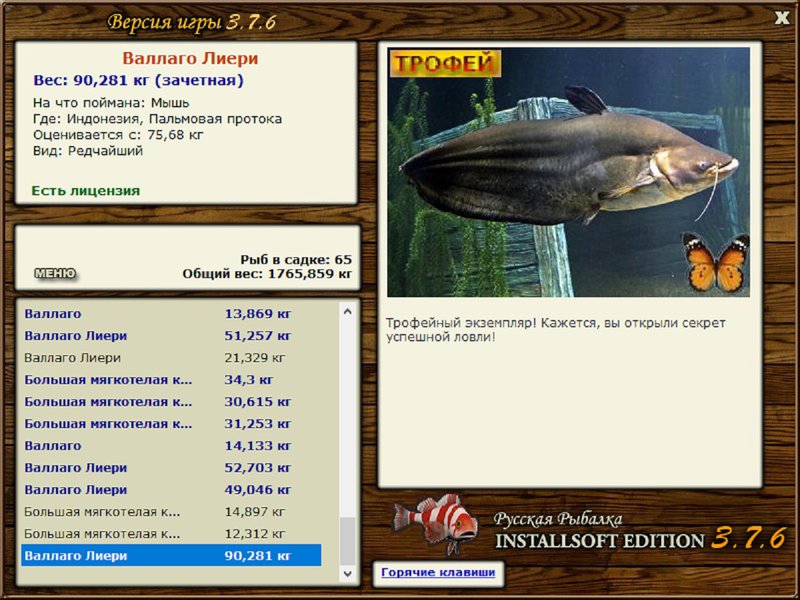Image resolution: width=800 pixels, height=600 pixels.
Task: Click the fish list scrollbar thumb
Action: click(347, 541)
